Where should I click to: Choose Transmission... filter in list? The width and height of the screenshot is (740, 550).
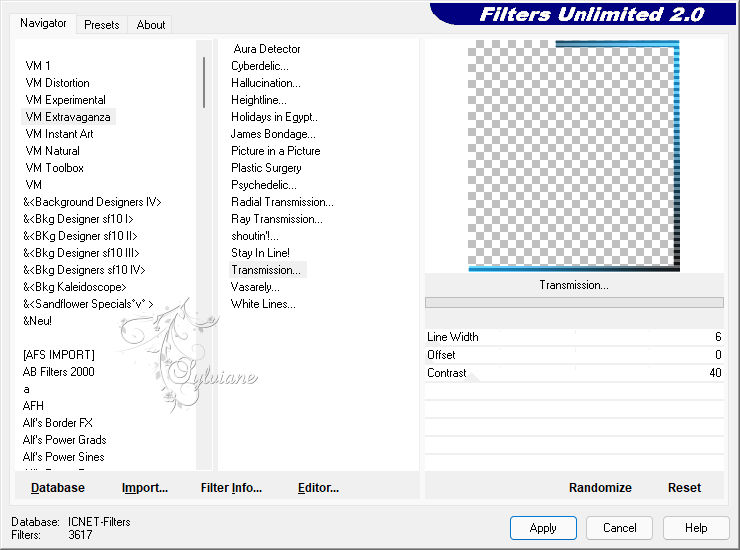266,270
